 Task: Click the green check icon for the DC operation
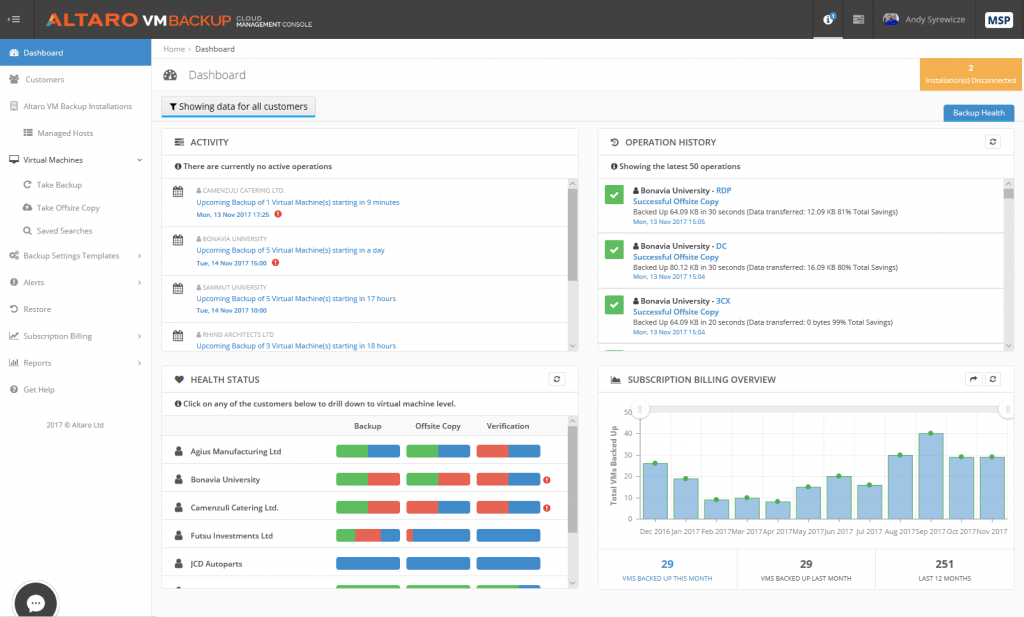tap(614, 250)
